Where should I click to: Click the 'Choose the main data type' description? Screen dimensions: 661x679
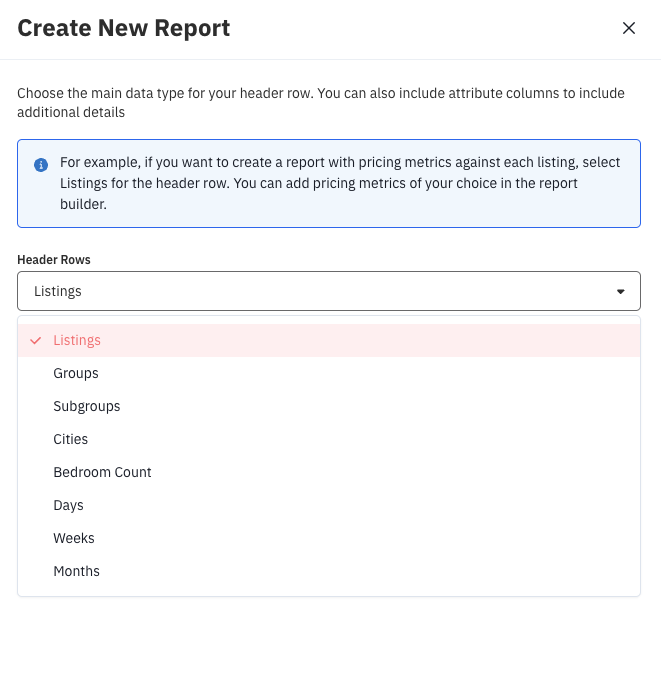tap(320, 103)
